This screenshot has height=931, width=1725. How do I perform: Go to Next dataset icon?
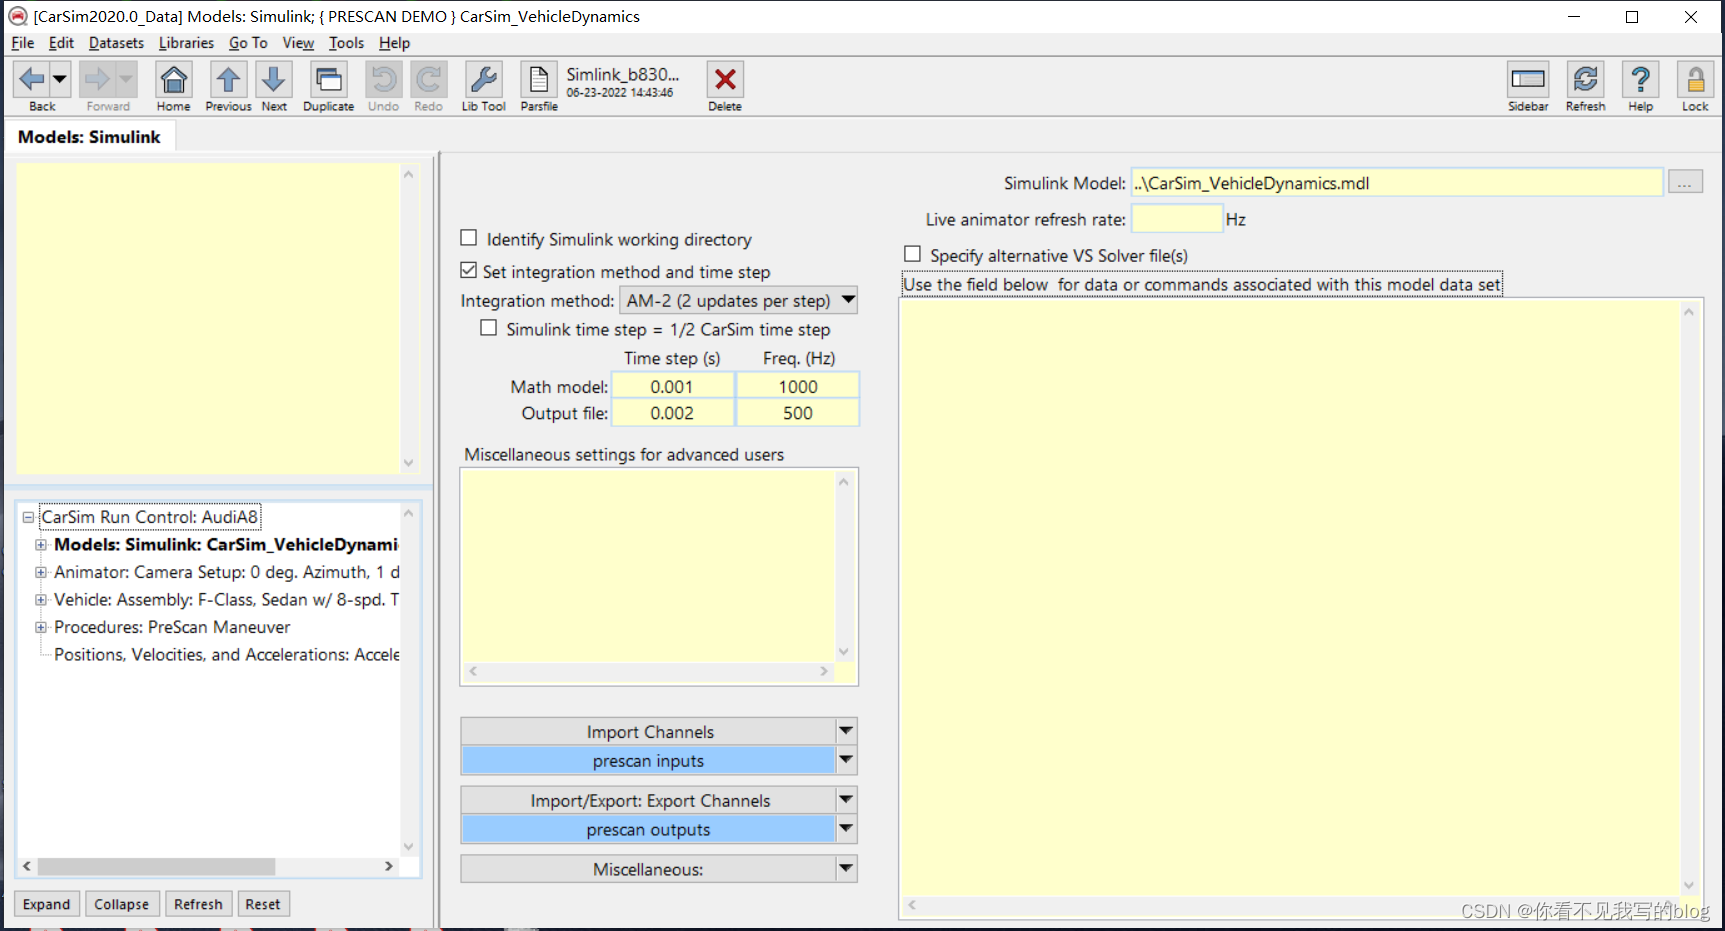click(274, 79)
